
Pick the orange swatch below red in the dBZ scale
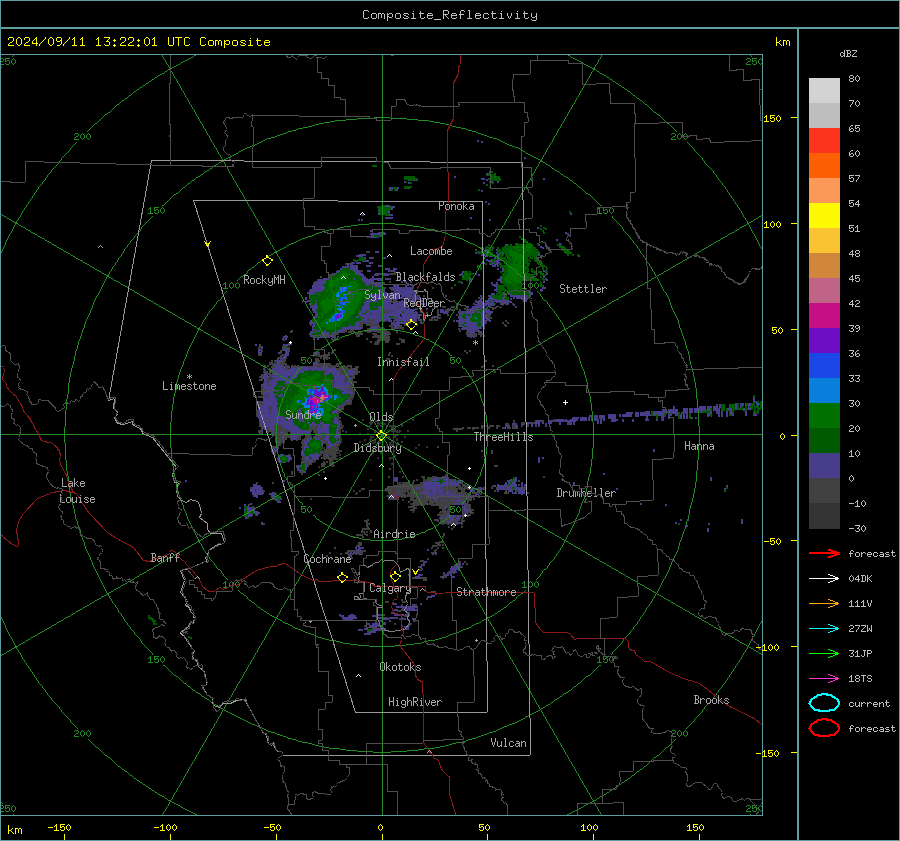pyautogui.click(x=824, y=166)
